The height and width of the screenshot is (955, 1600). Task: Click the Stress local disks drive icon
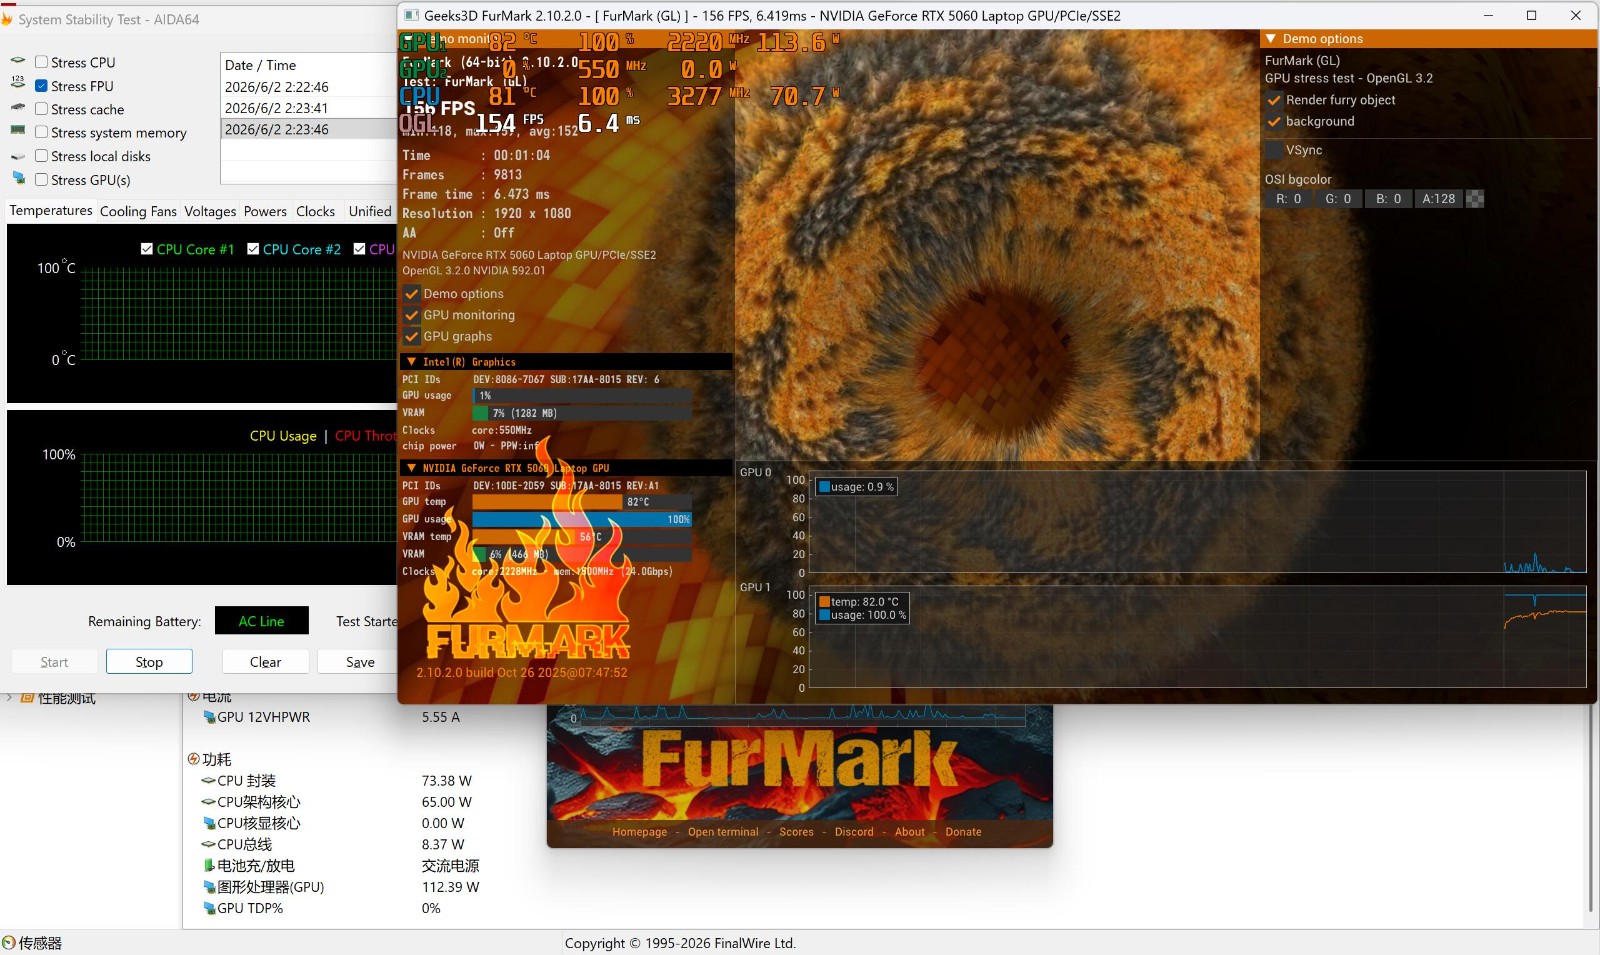click(18, 156)
